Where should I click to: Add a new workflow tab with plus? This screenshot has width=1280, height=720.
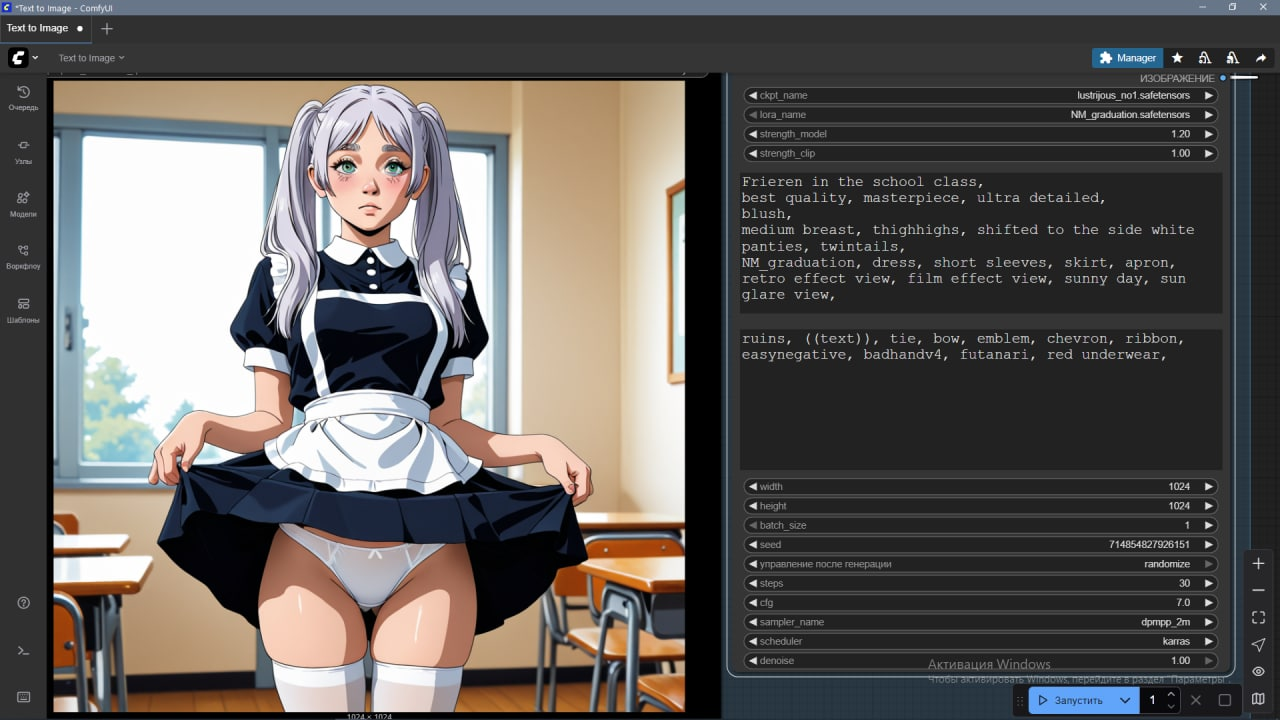coord(107,28)
